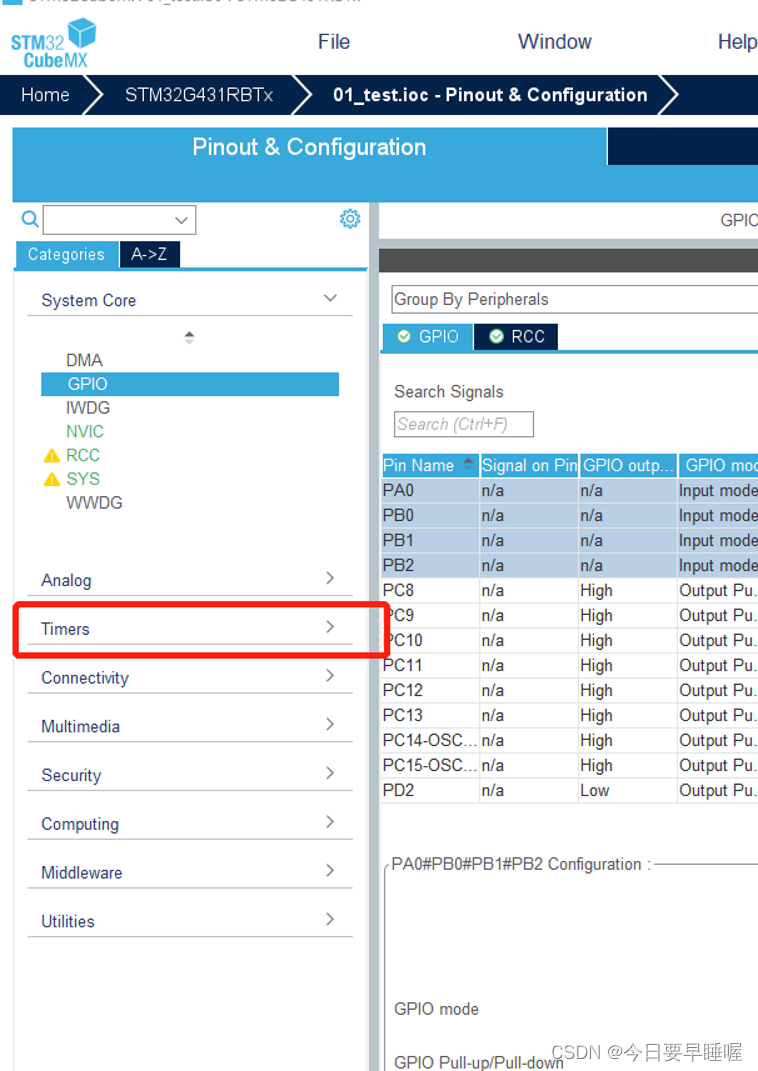Sort by the GPIO mode column header

pos(719,465)
